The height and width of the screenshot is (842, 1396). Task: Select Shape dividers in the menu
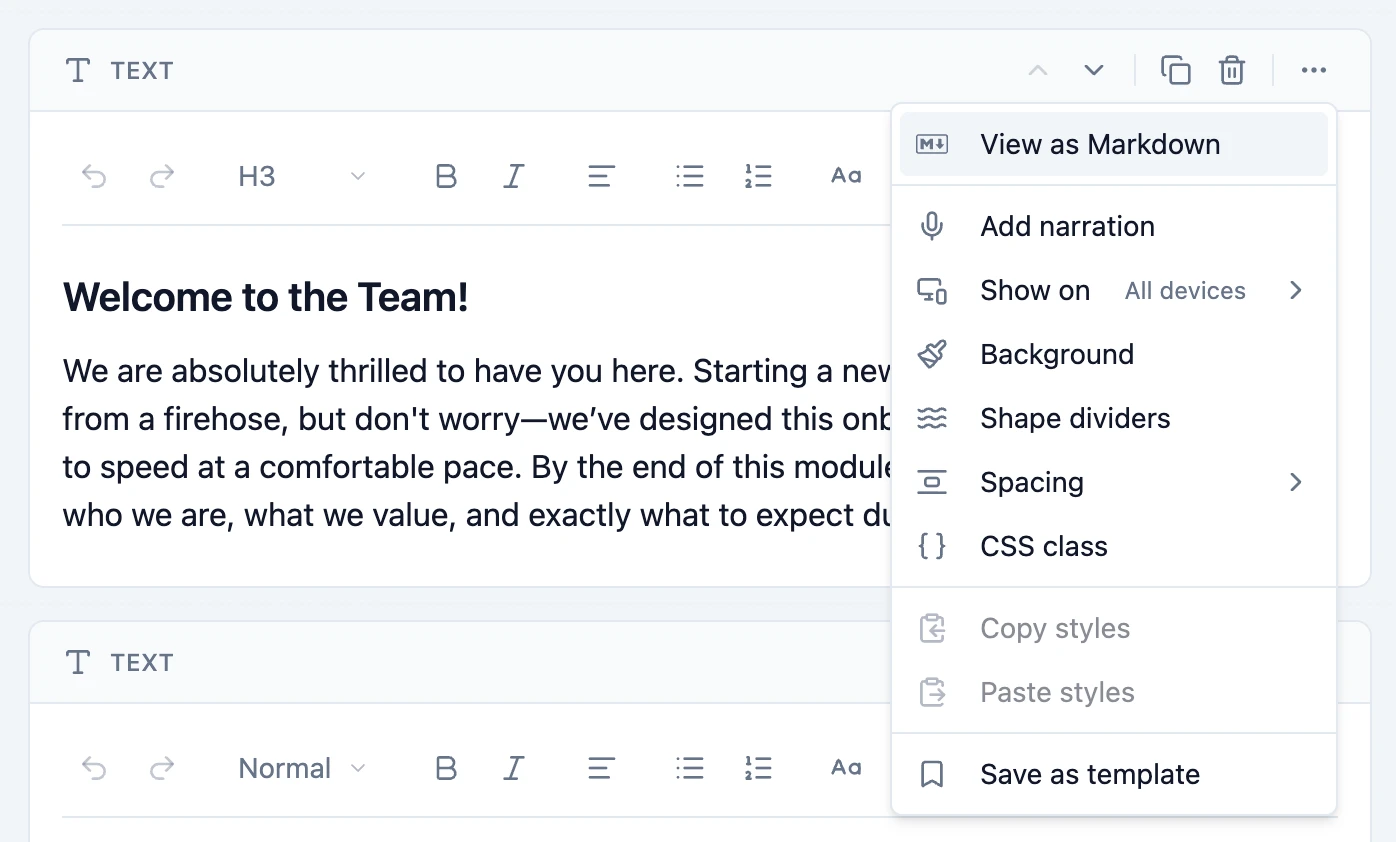(1114, 418)
